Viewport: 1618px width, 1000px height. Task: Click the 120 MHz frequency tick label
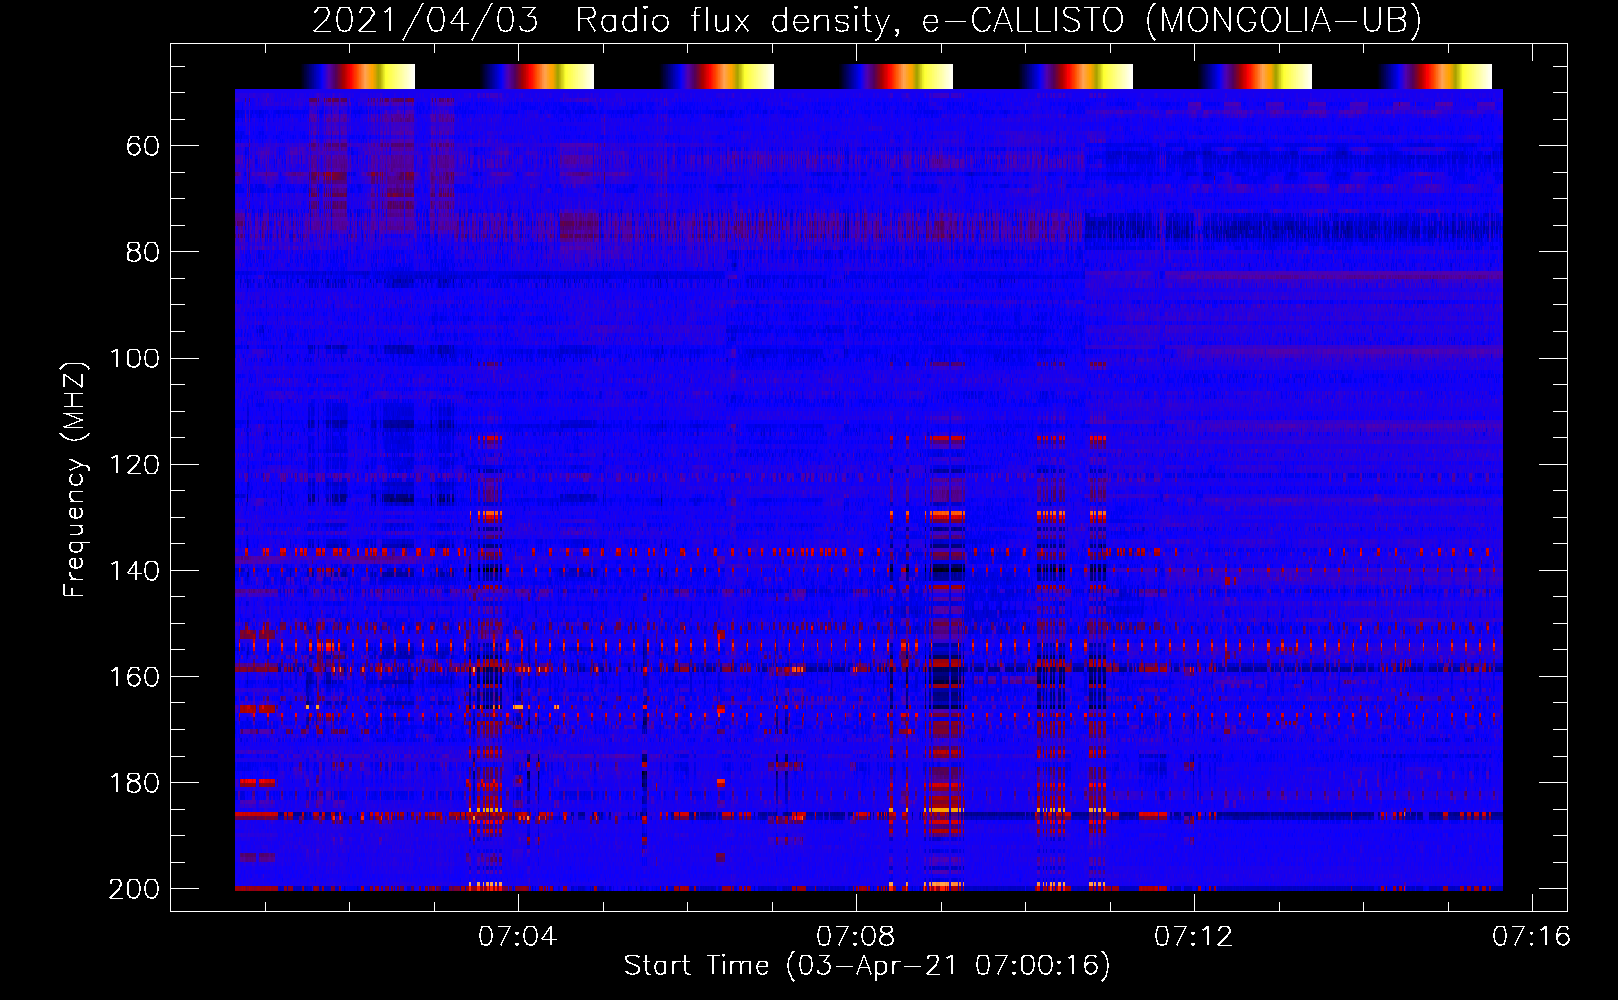coord(135,465)
